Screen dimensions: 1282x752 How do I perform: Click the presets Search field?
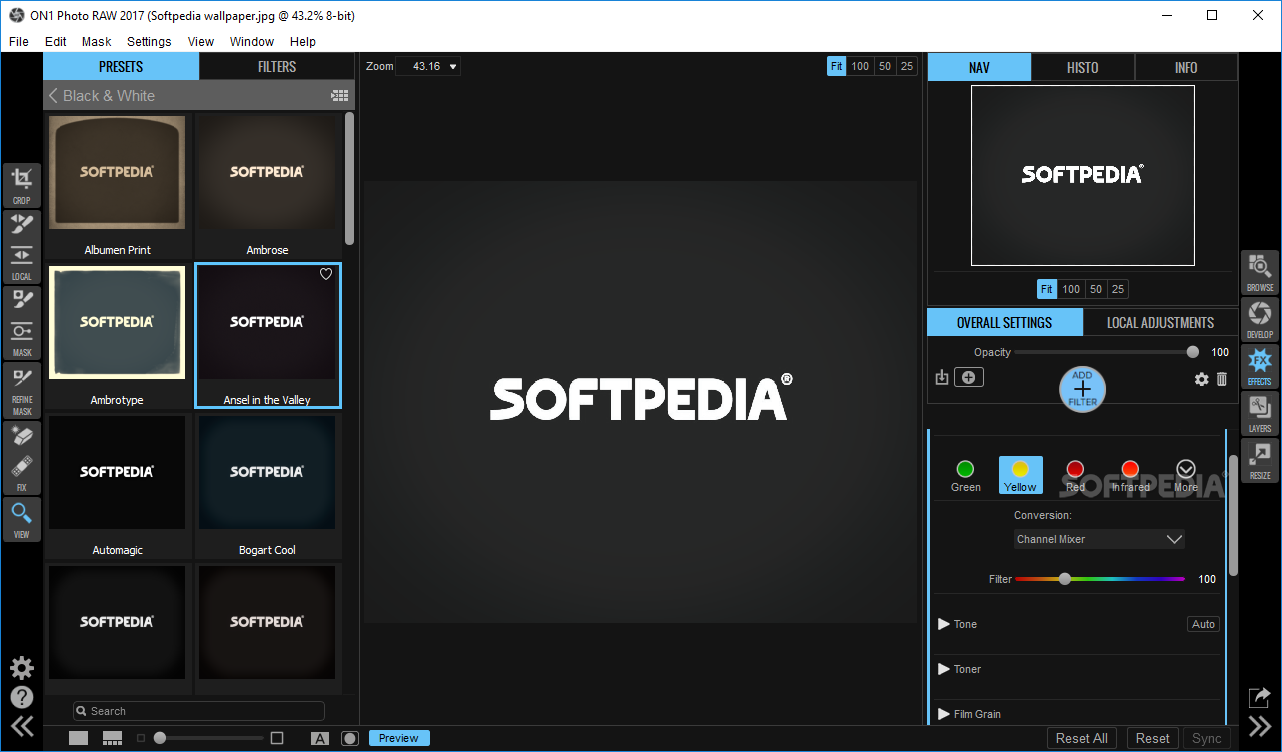(199, 711)
